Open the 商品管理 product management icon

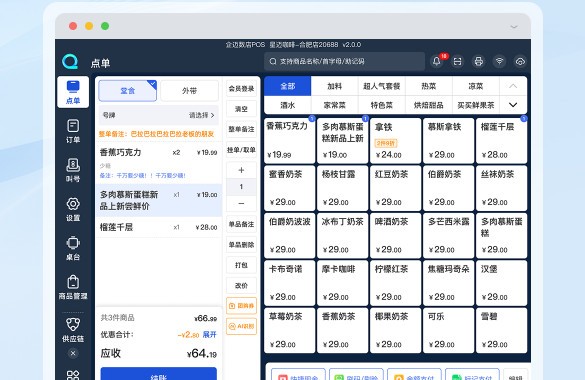[73, 288]
